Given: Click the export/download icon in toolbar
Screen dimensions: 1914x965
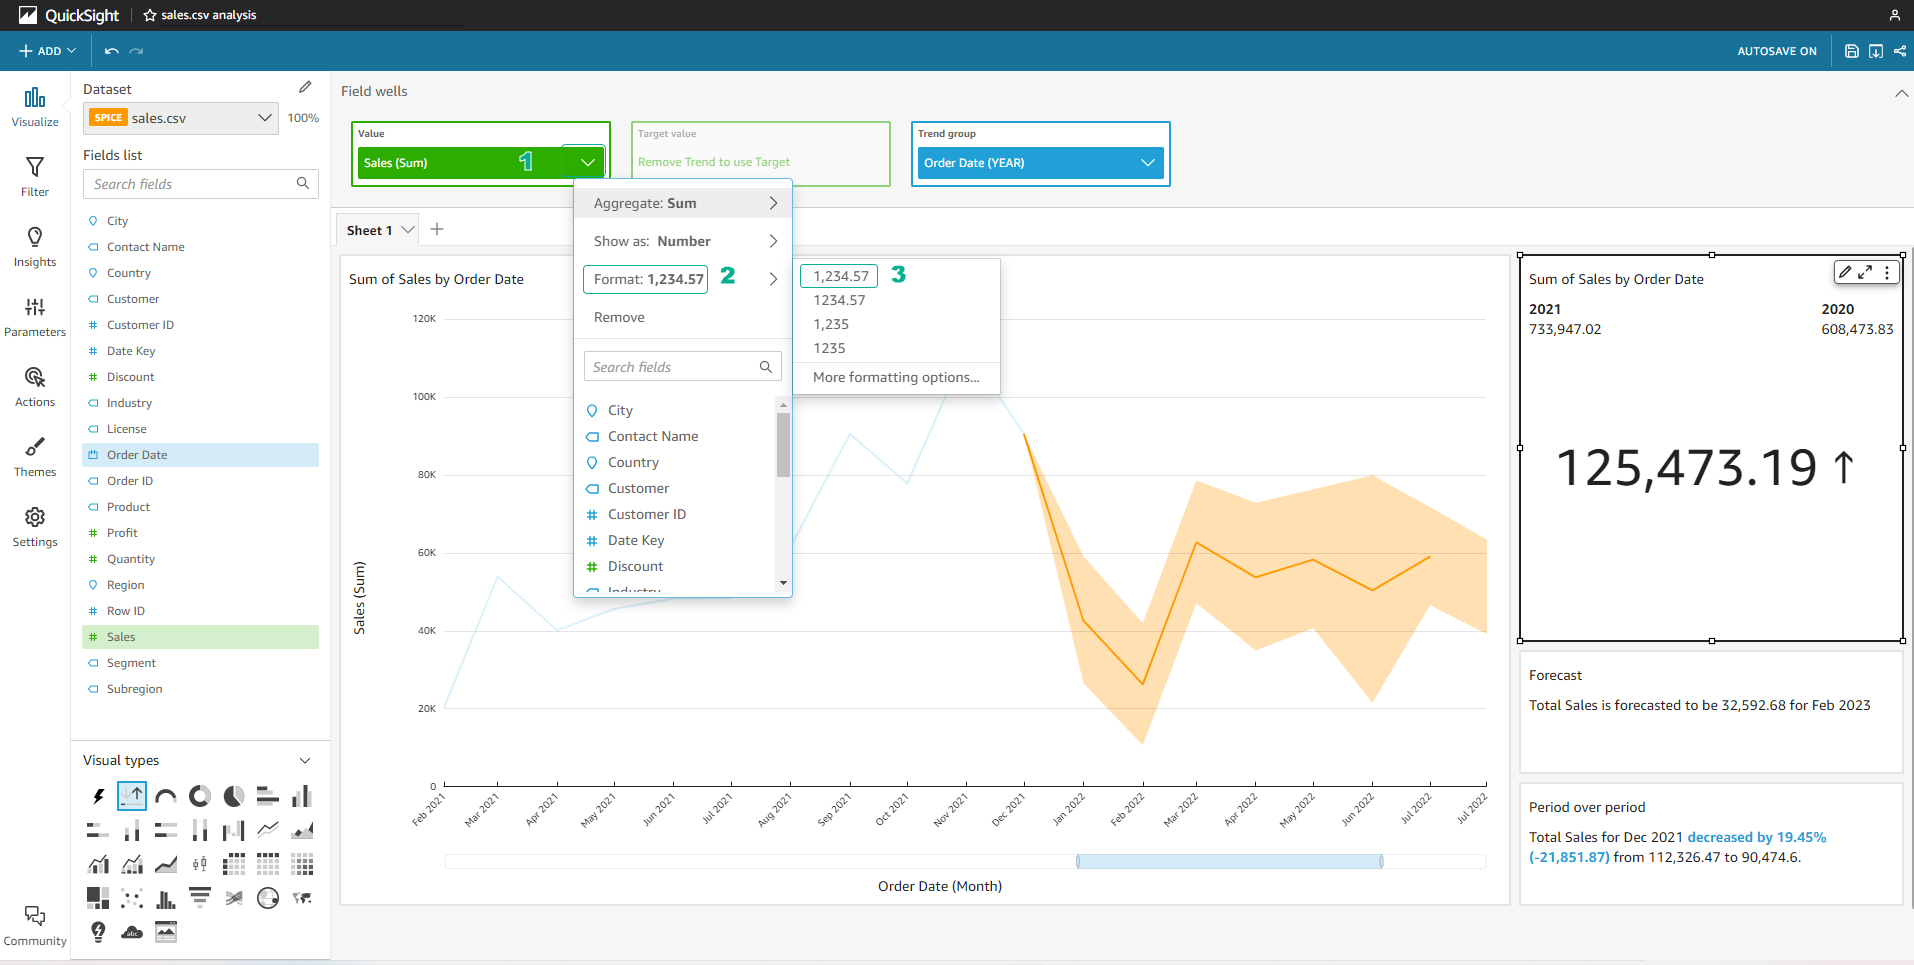Looking at the screenshot, I should [1876, 51].
